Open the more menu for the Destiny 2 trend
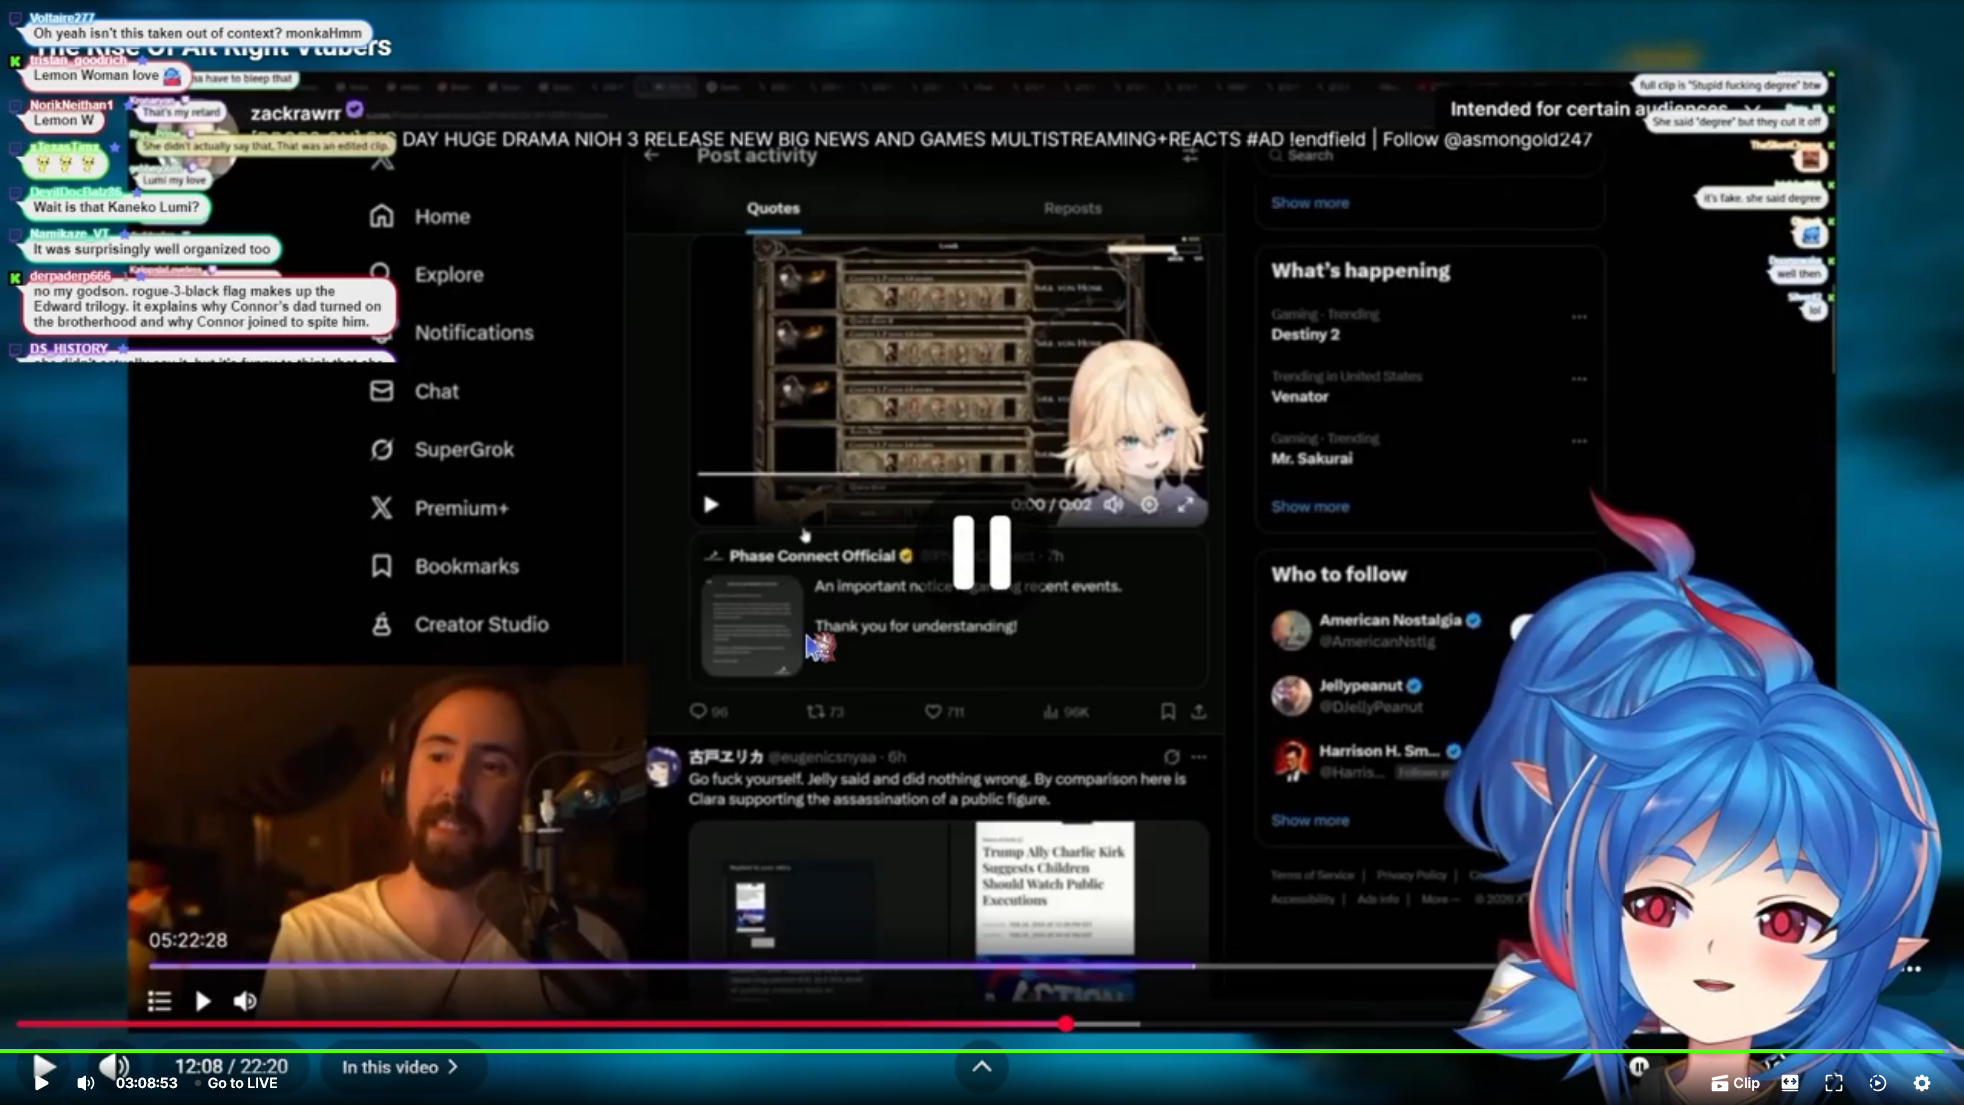Screen dimensions: 1964x1105 point(1579,317)
